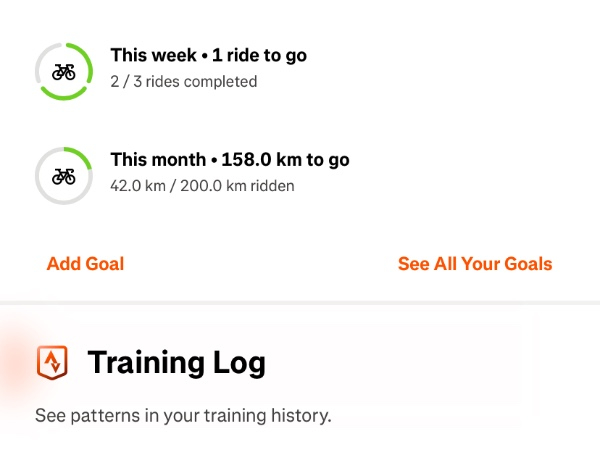Click the Add Goal link
The width and height of the screenshot is (600, 450).
[x=85, y=264]
